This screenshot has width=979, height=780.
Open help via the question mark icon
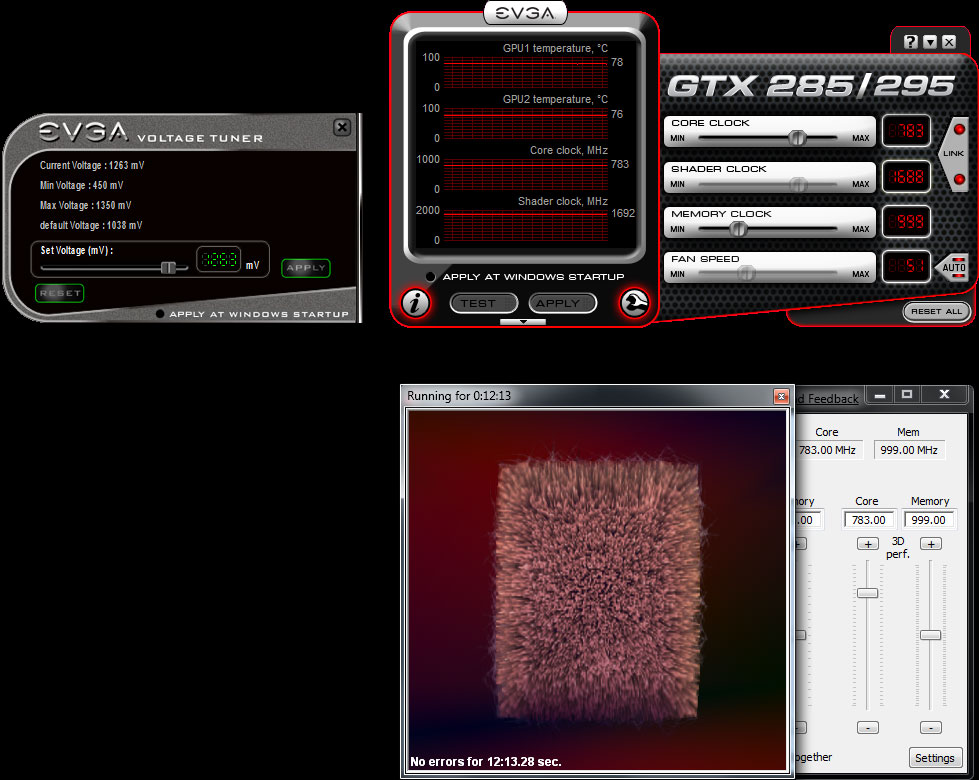[x=909, y=41]
